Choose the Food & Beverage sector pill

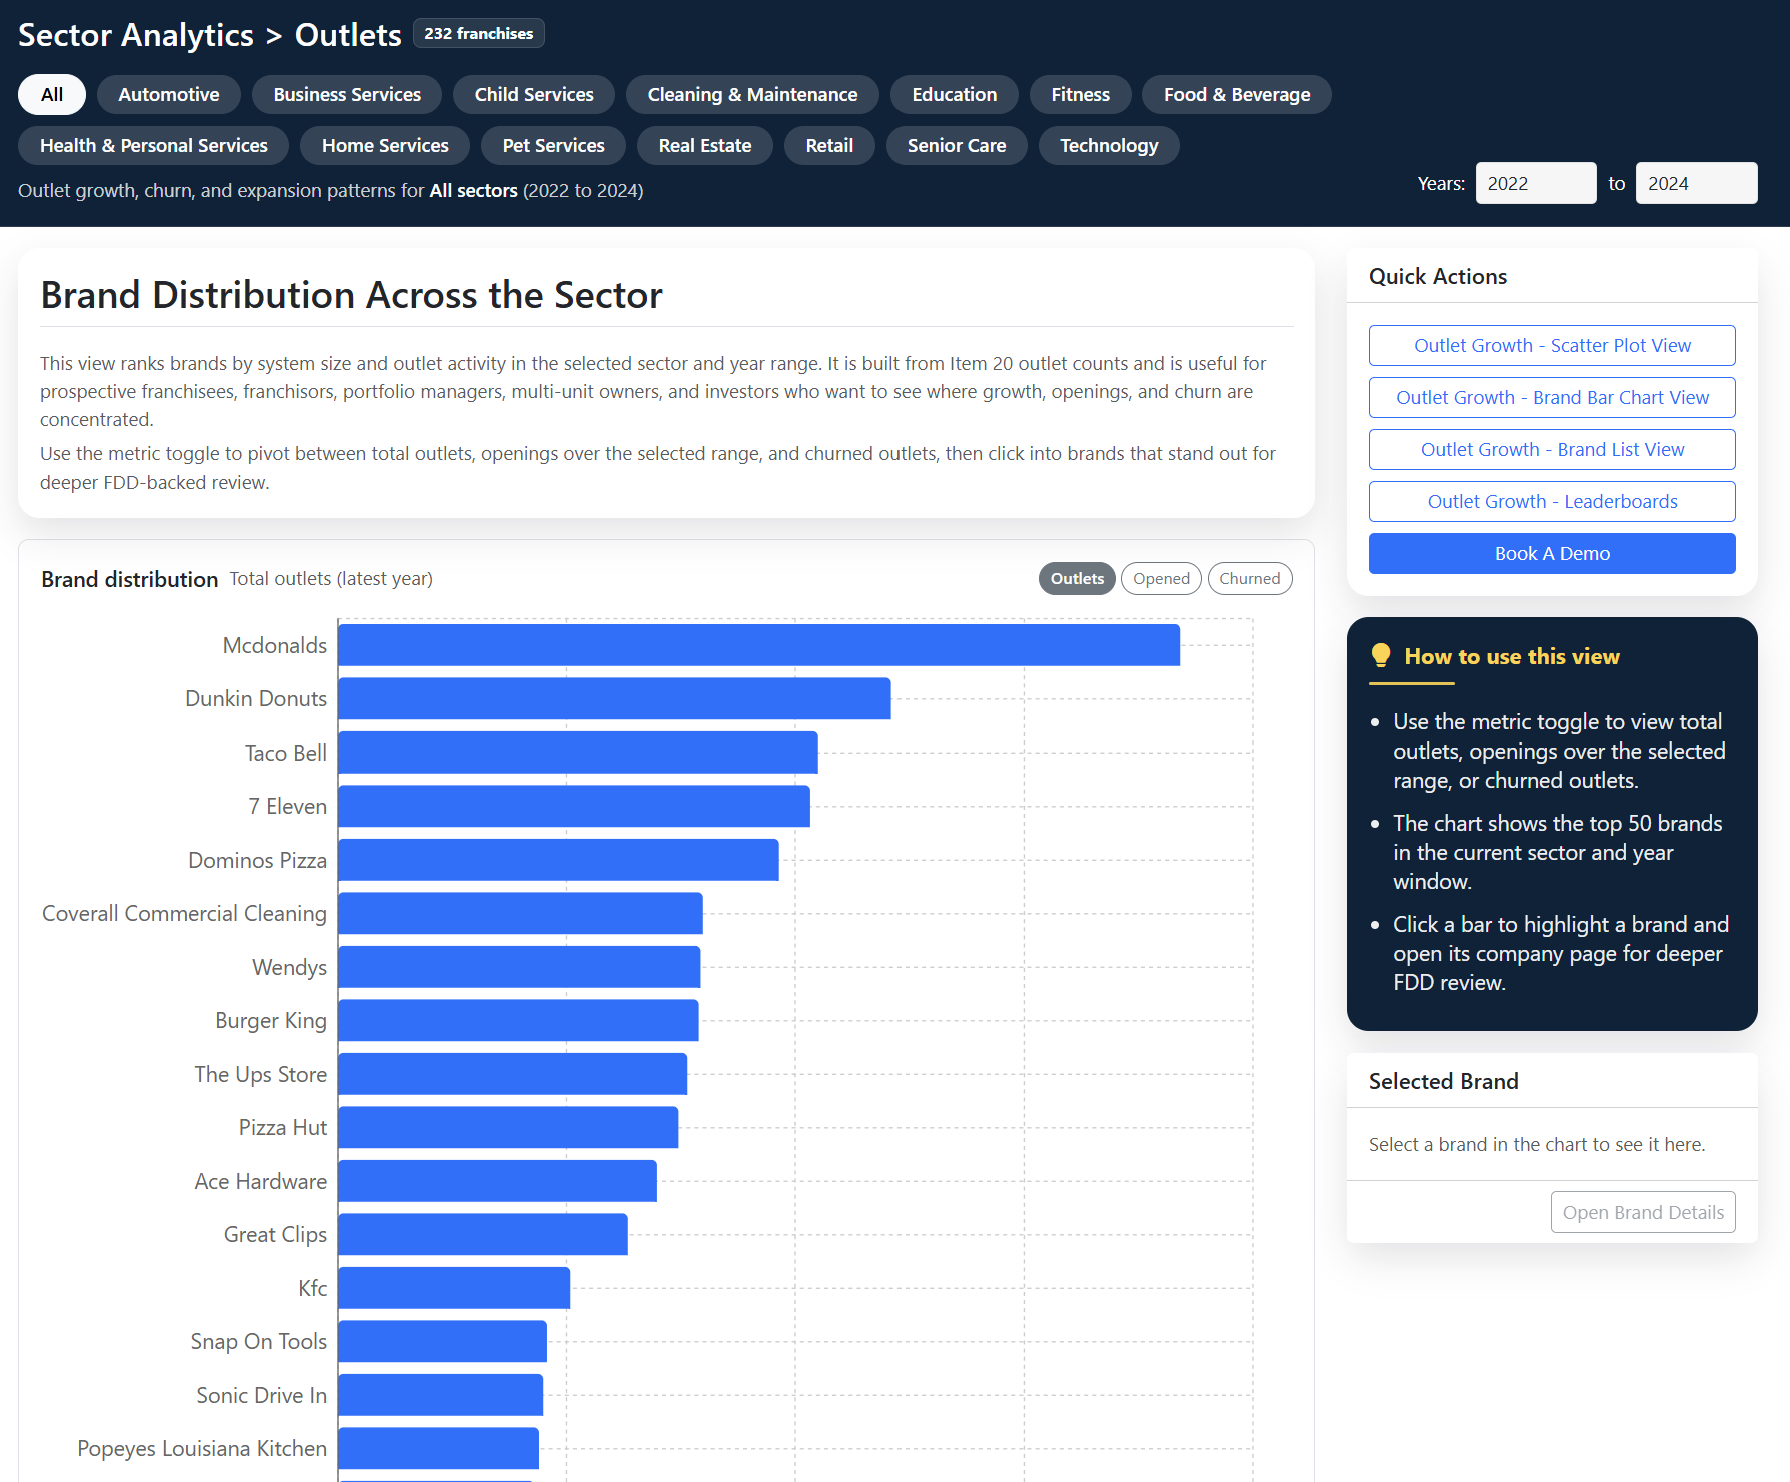[x=1237, y=95]
